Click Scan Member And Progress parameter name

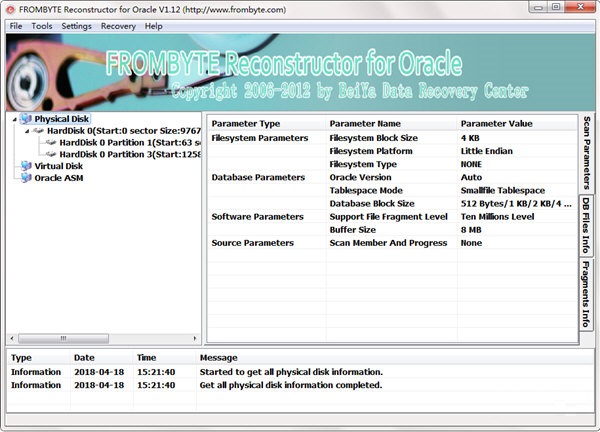click(x=388, y=243)
